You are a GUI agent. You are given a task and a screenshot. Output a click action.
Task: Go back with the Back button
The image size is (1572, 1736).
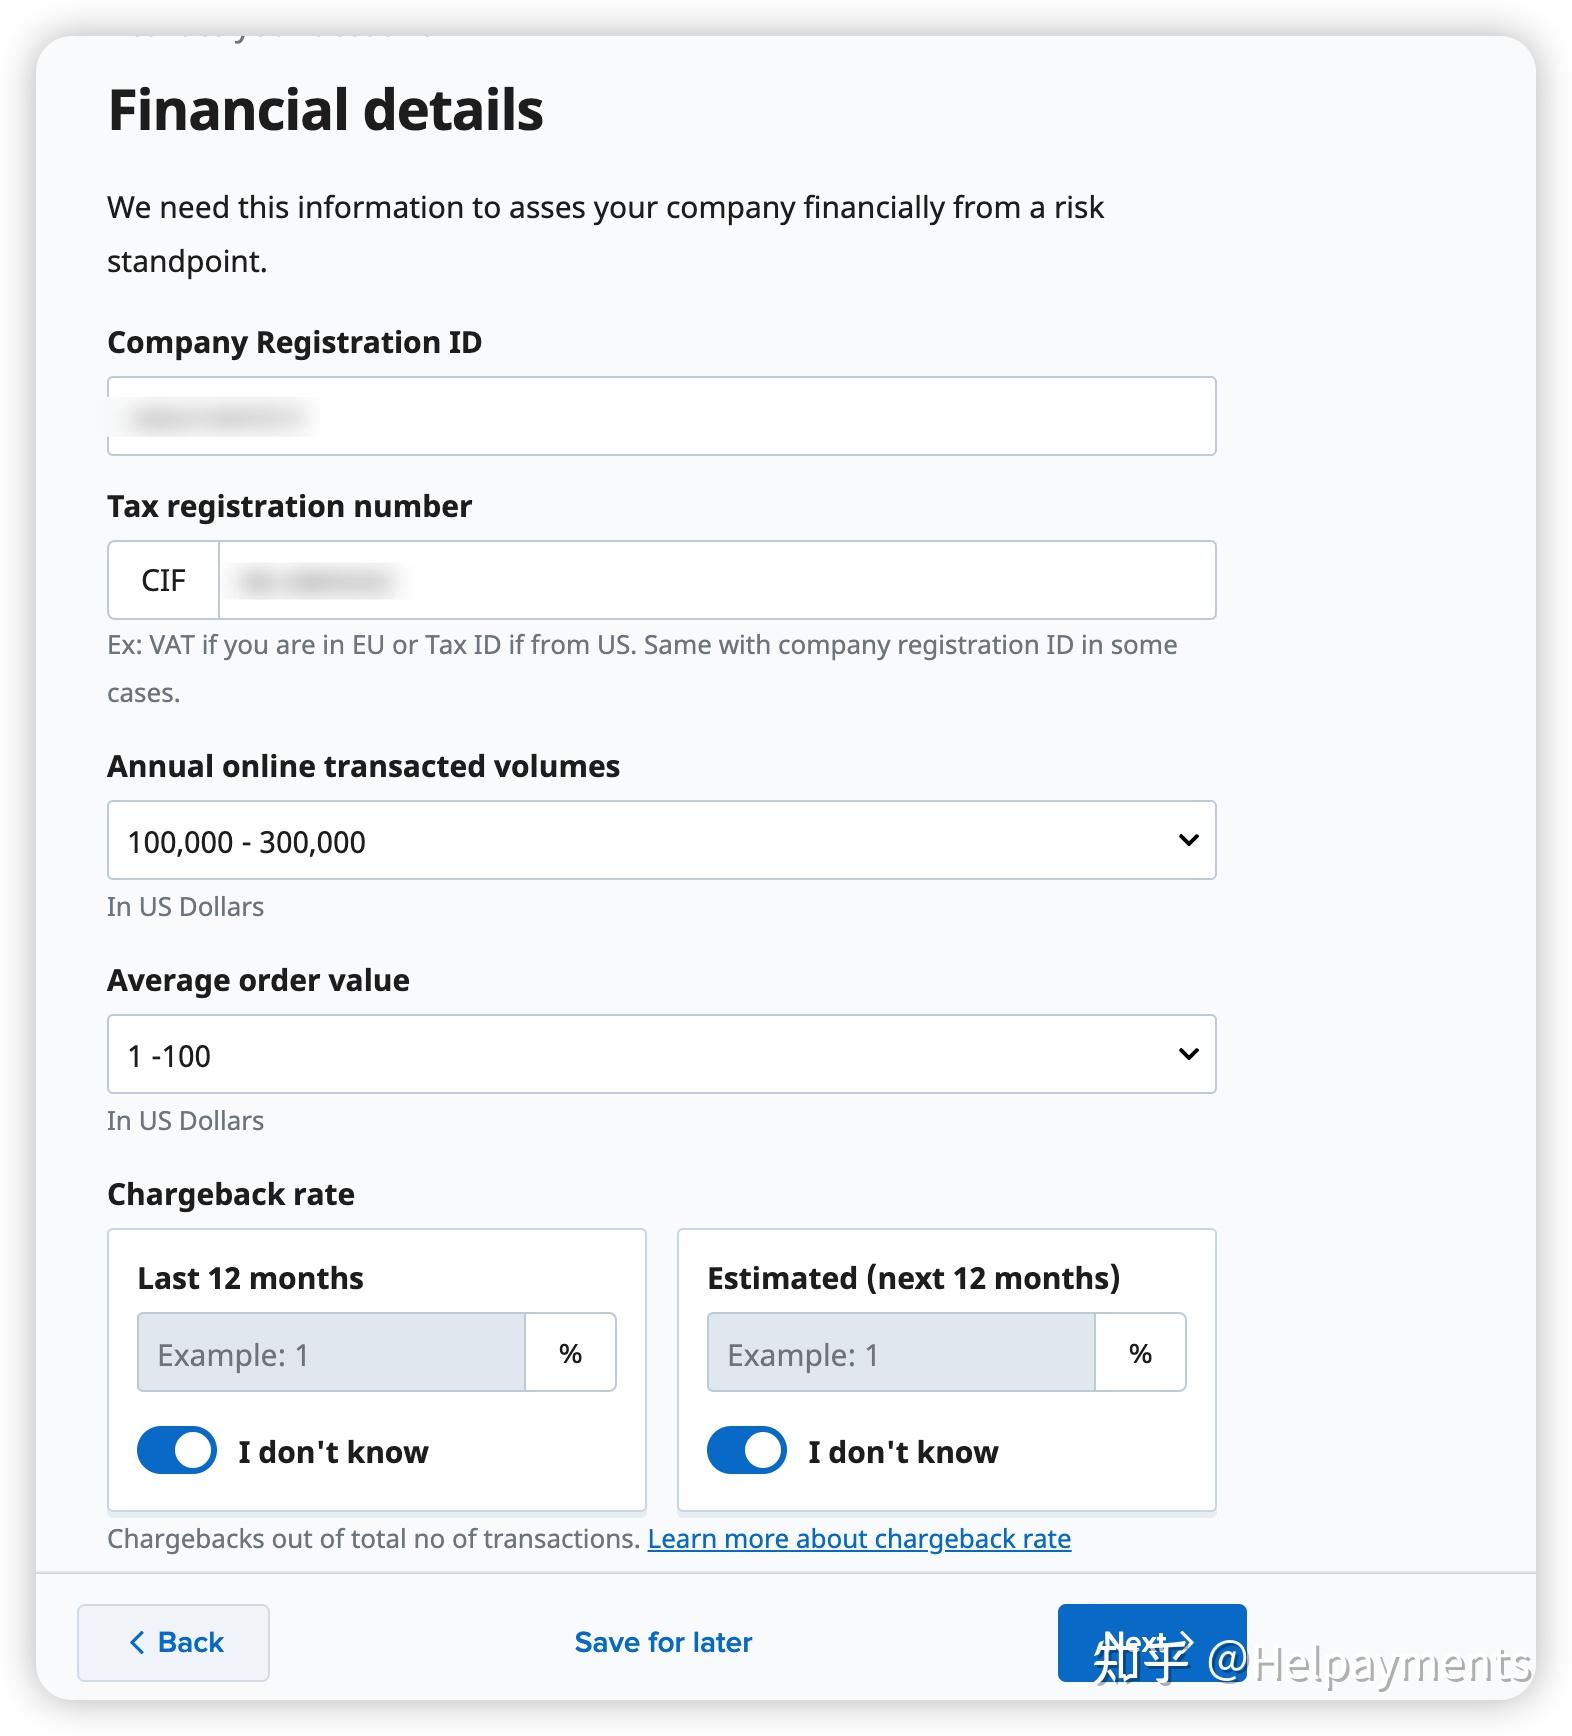point(173,1642)
